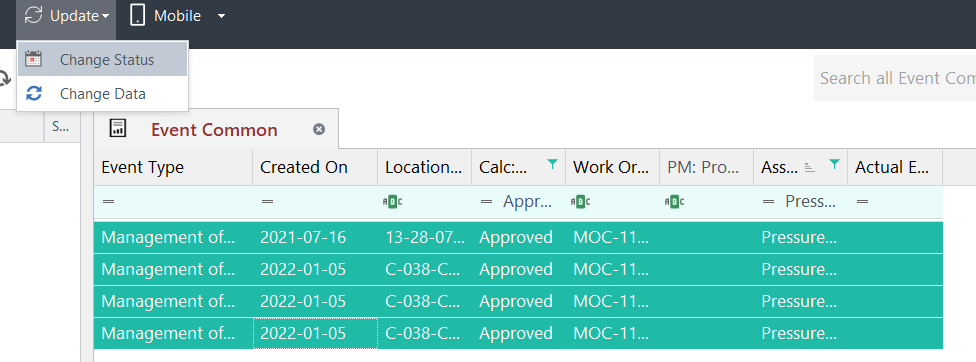Viewport: 976px width, 362px height.
Task: Click the Mobile phone icon
Action: (138, 16)
